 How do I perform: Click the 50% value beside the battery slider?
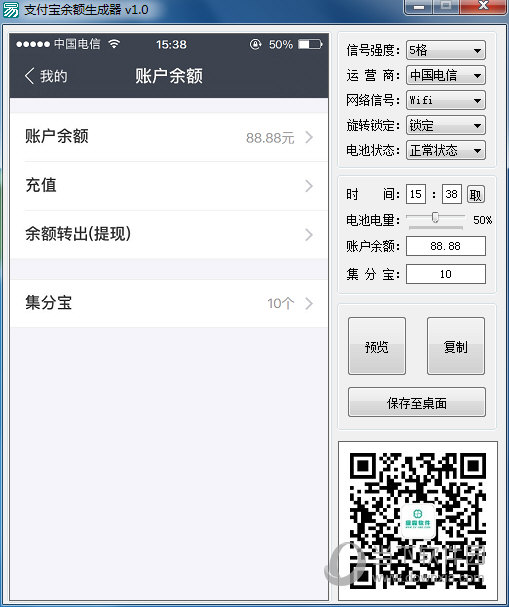coord(482,220)
